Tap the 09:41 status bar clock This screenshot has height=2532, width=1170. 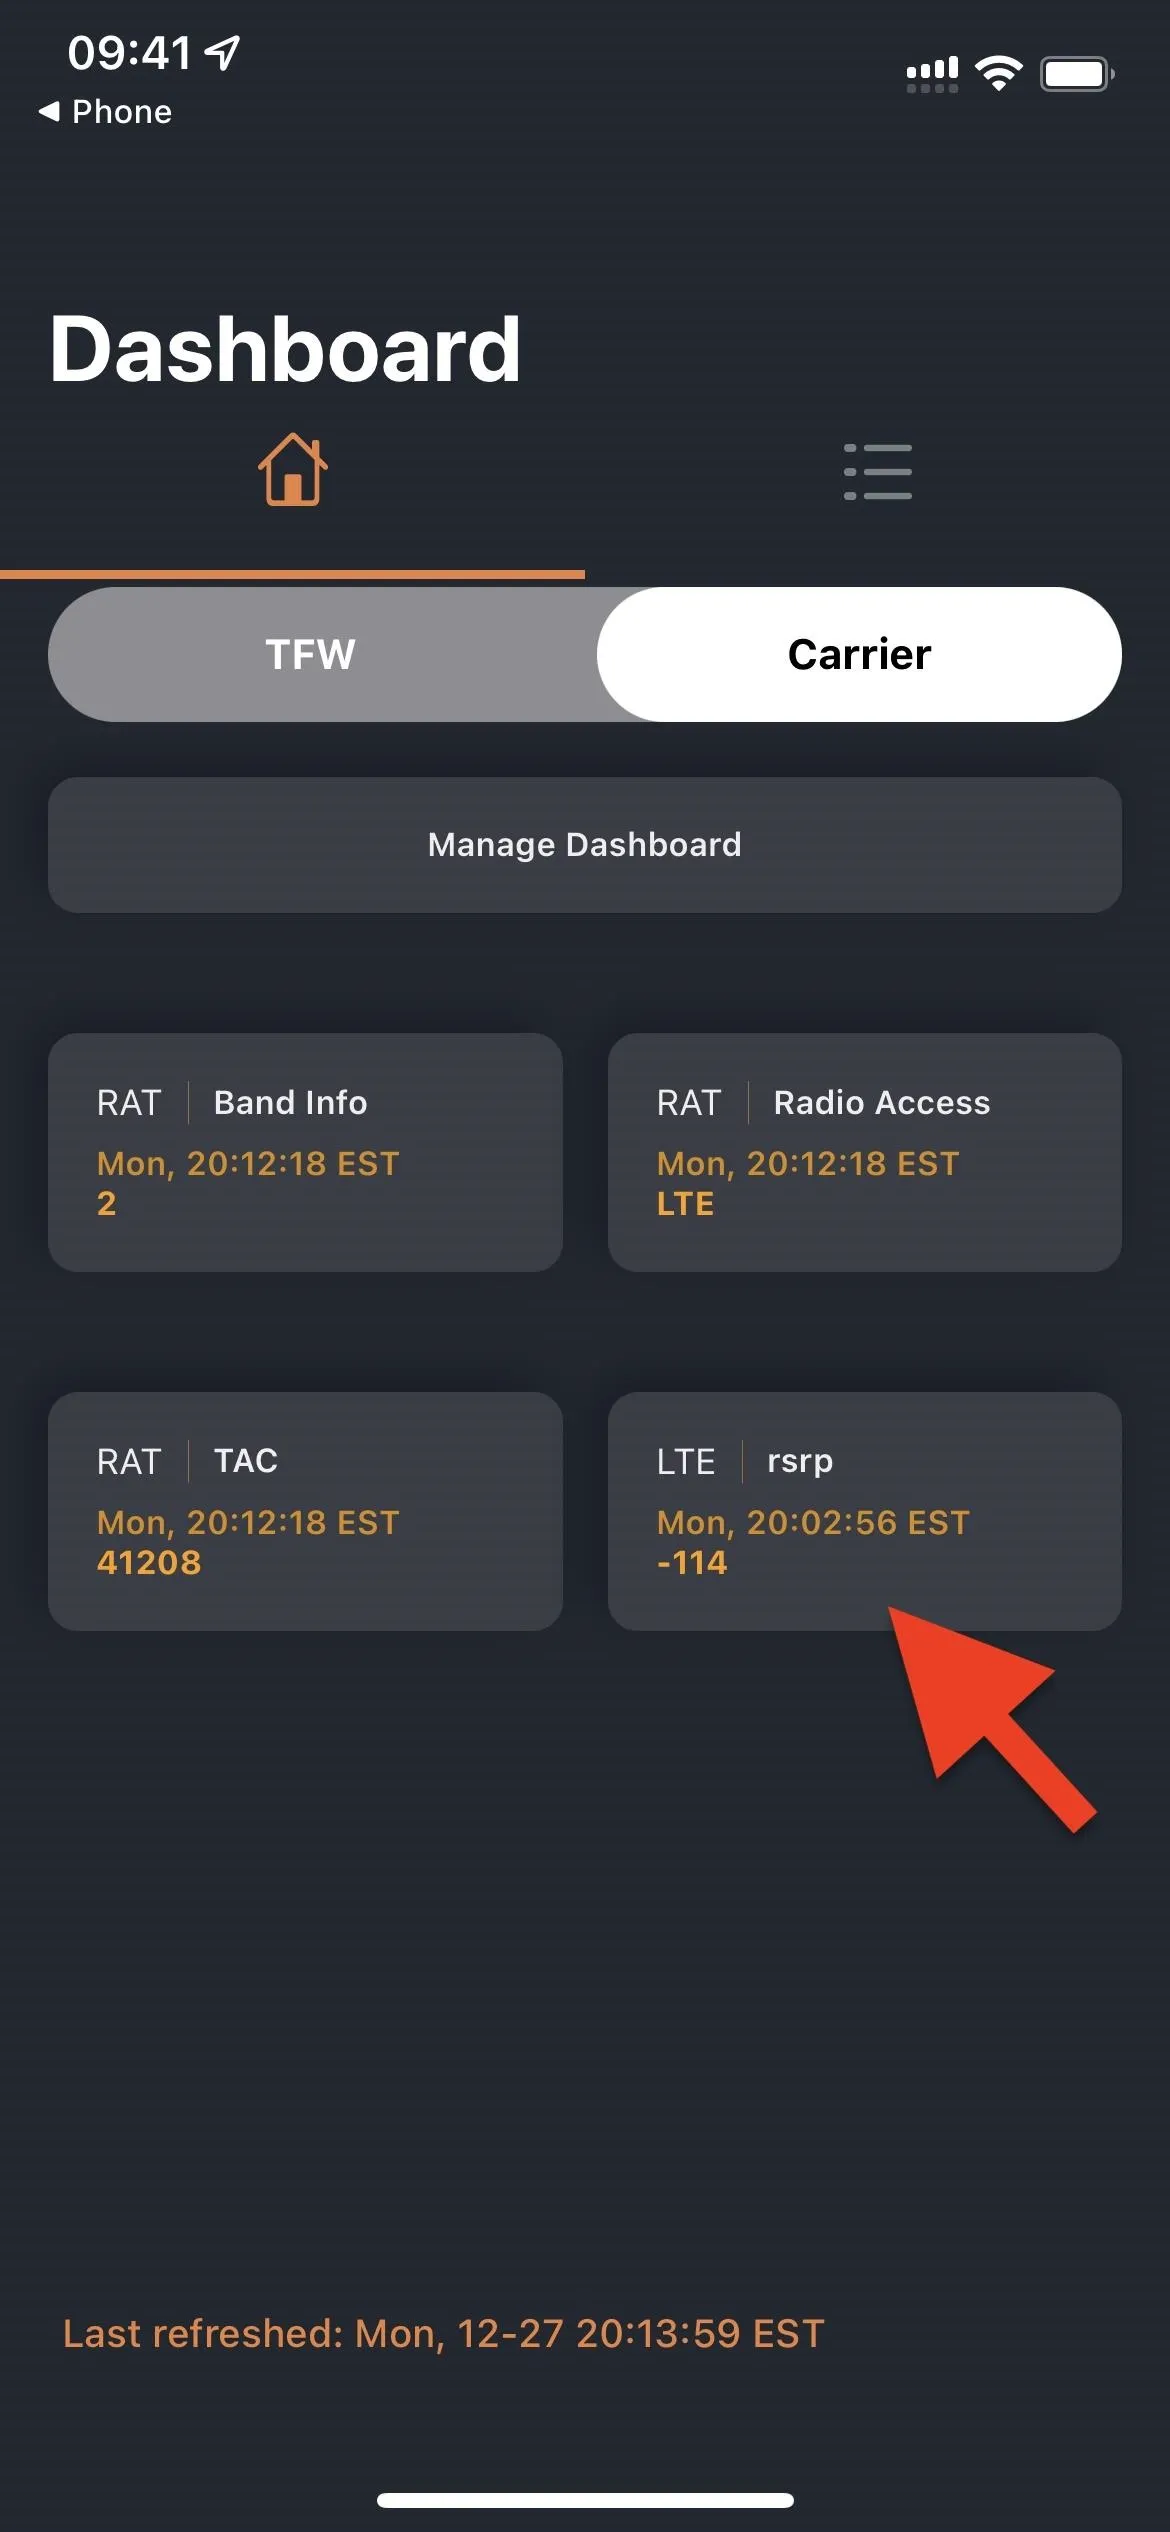129,53
